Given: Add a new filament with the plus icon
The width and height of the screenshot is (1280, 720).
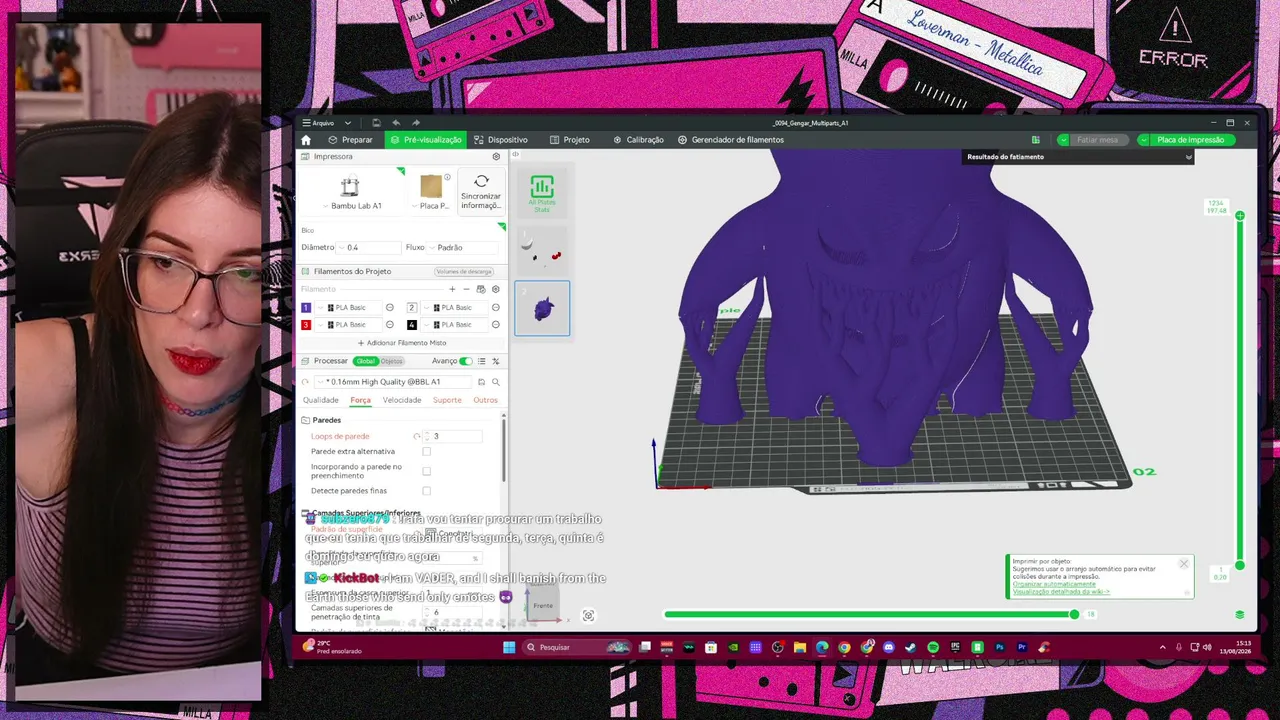Looking at the screenshot, I should [452, 289].
